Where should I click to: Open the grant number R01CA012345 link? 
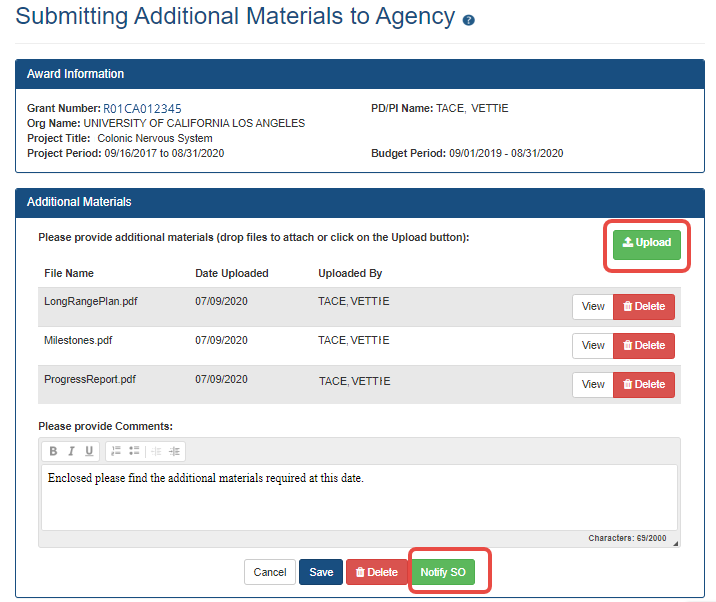[x=142, y=108]
